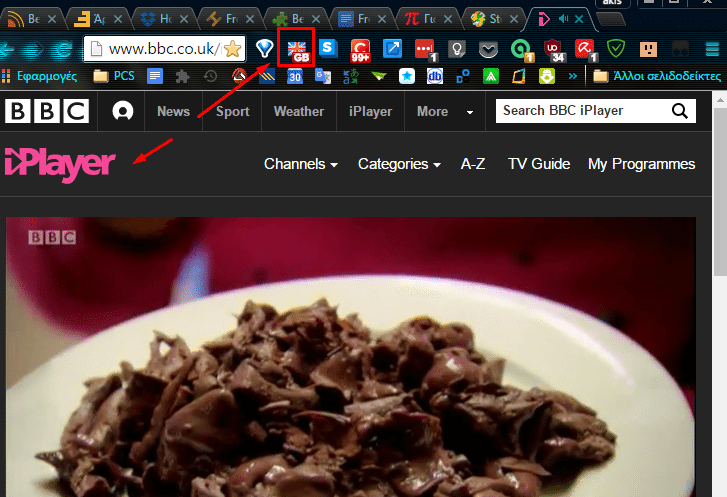The image size is (727, 497).
Task: Open the Εφαρμογές apps shortcut
Action: pos(39,76)
